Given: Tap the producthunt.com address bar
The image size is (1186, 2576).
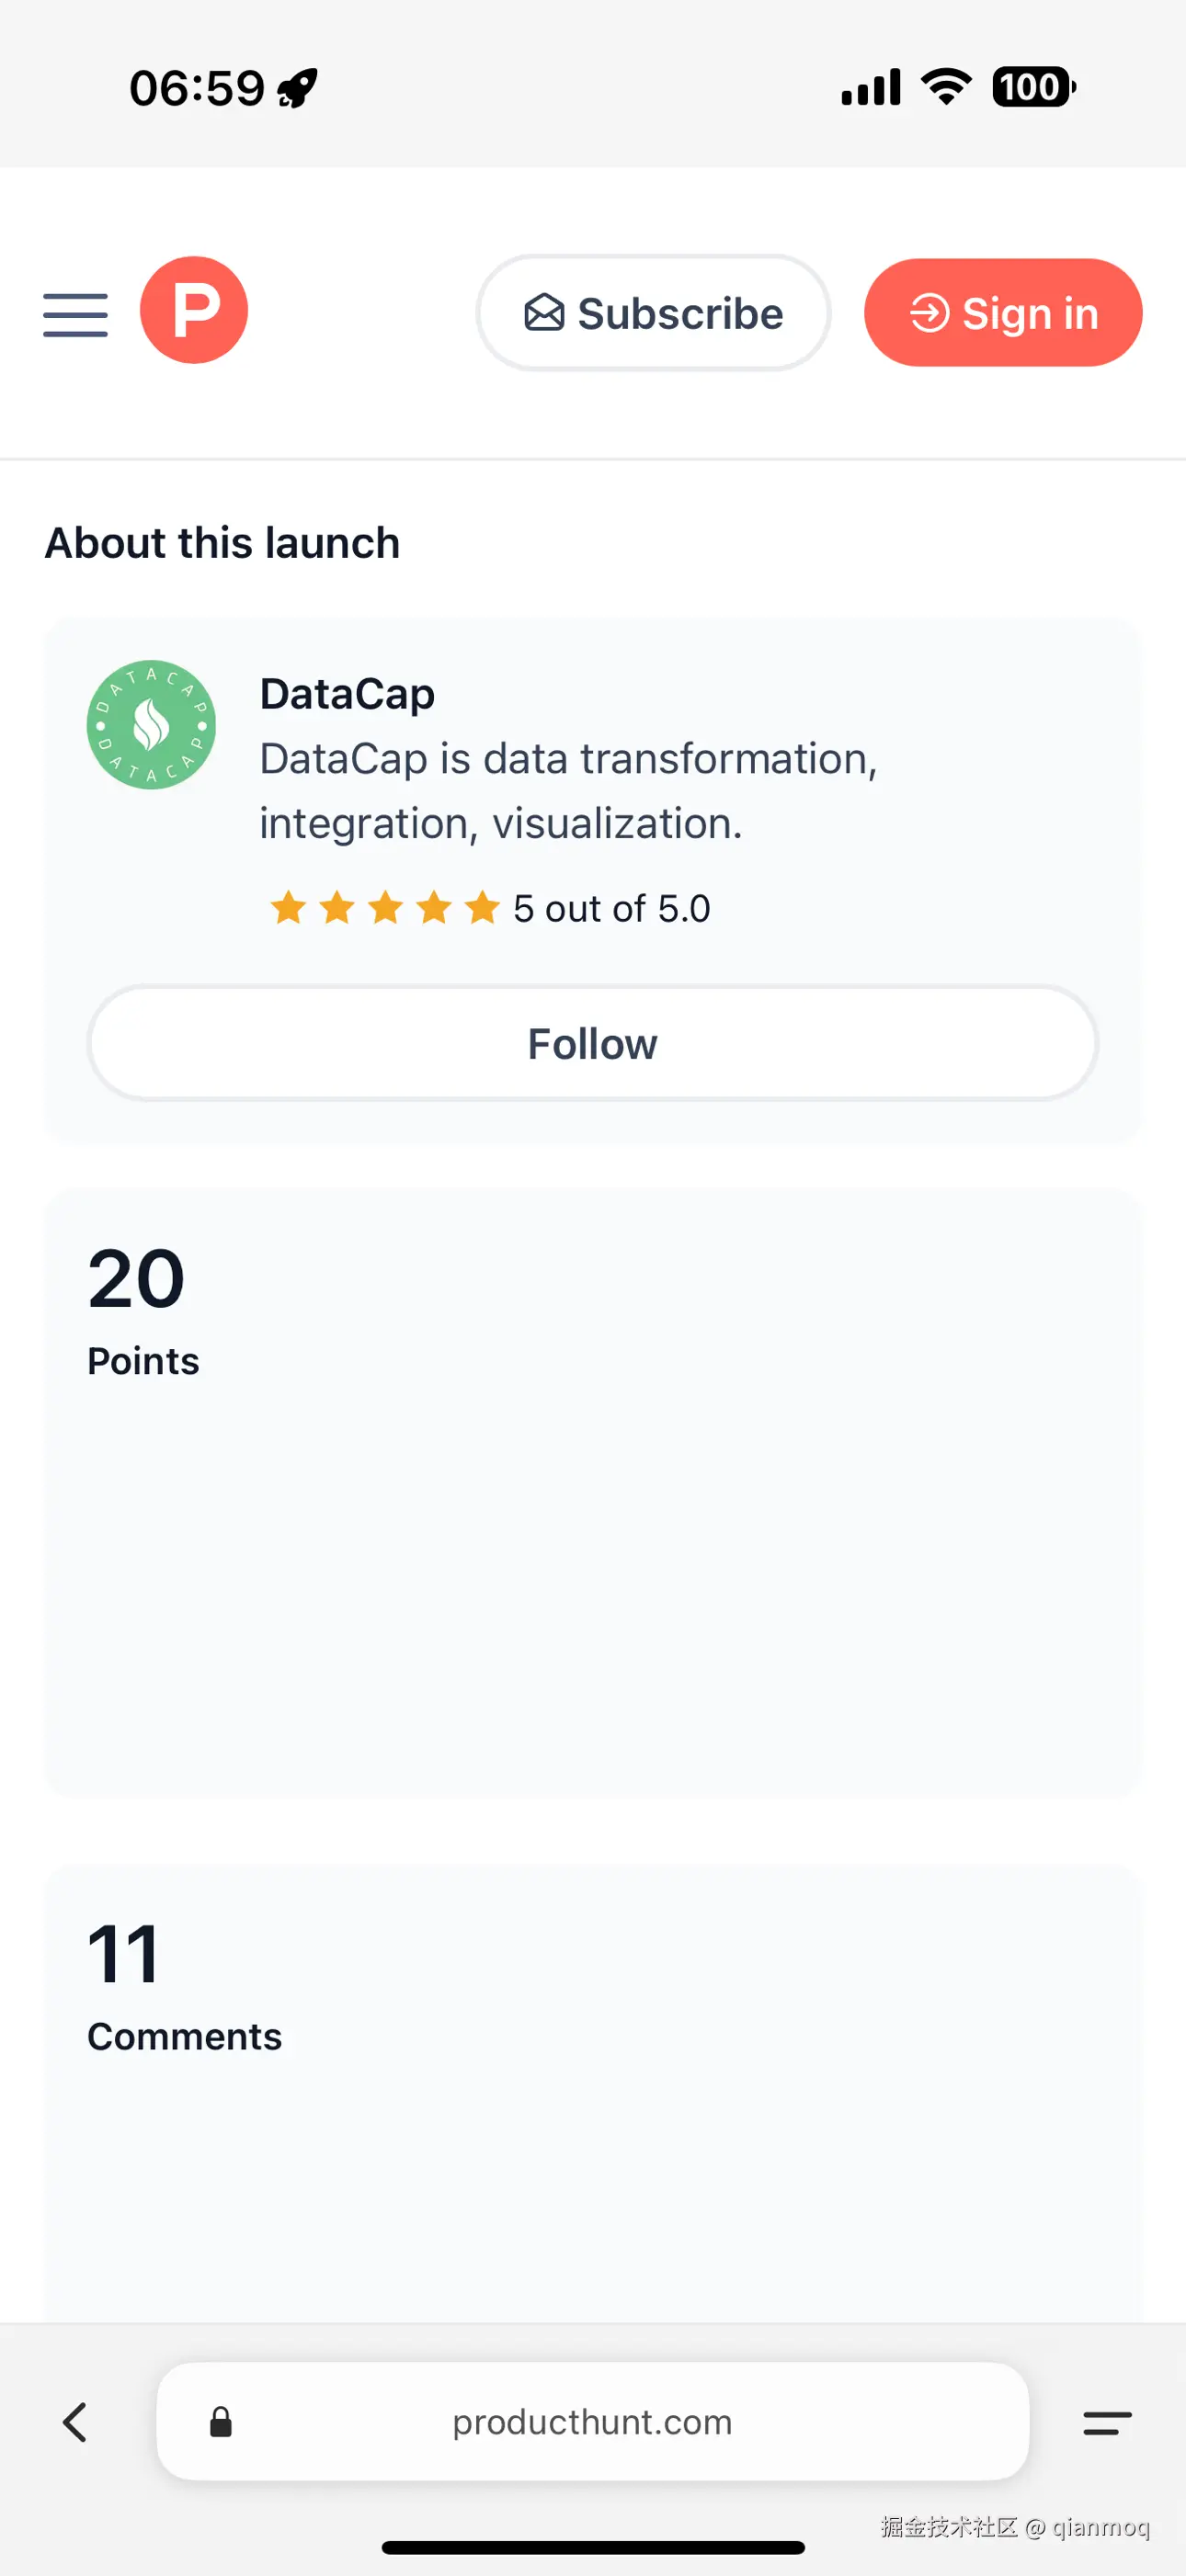Looking at the screenshot, I should [x=593, y=2421].
